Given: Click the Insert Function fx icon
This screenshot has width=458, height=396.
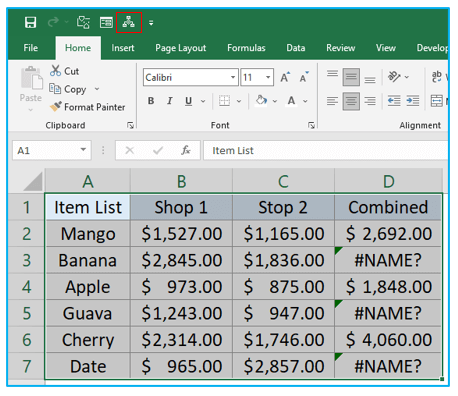Looking at the screenshot, I should click(x=186, y=150).
